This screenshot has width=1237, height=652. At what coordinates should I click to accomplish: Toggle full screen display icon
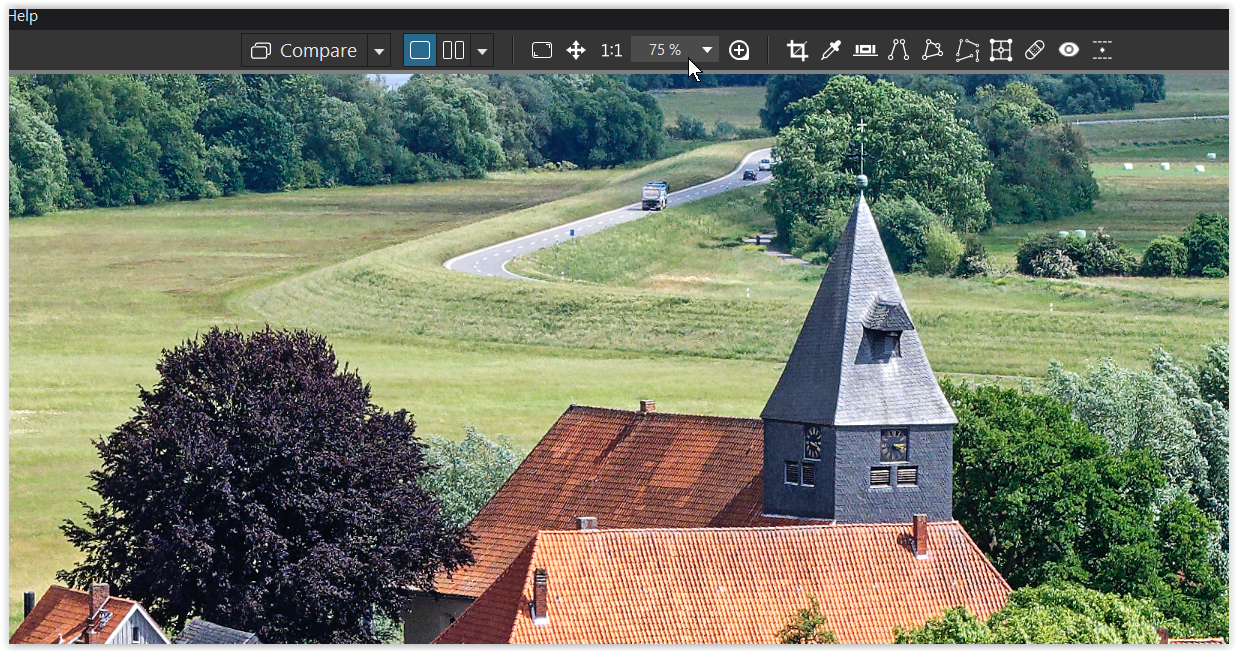pos(542,50)
